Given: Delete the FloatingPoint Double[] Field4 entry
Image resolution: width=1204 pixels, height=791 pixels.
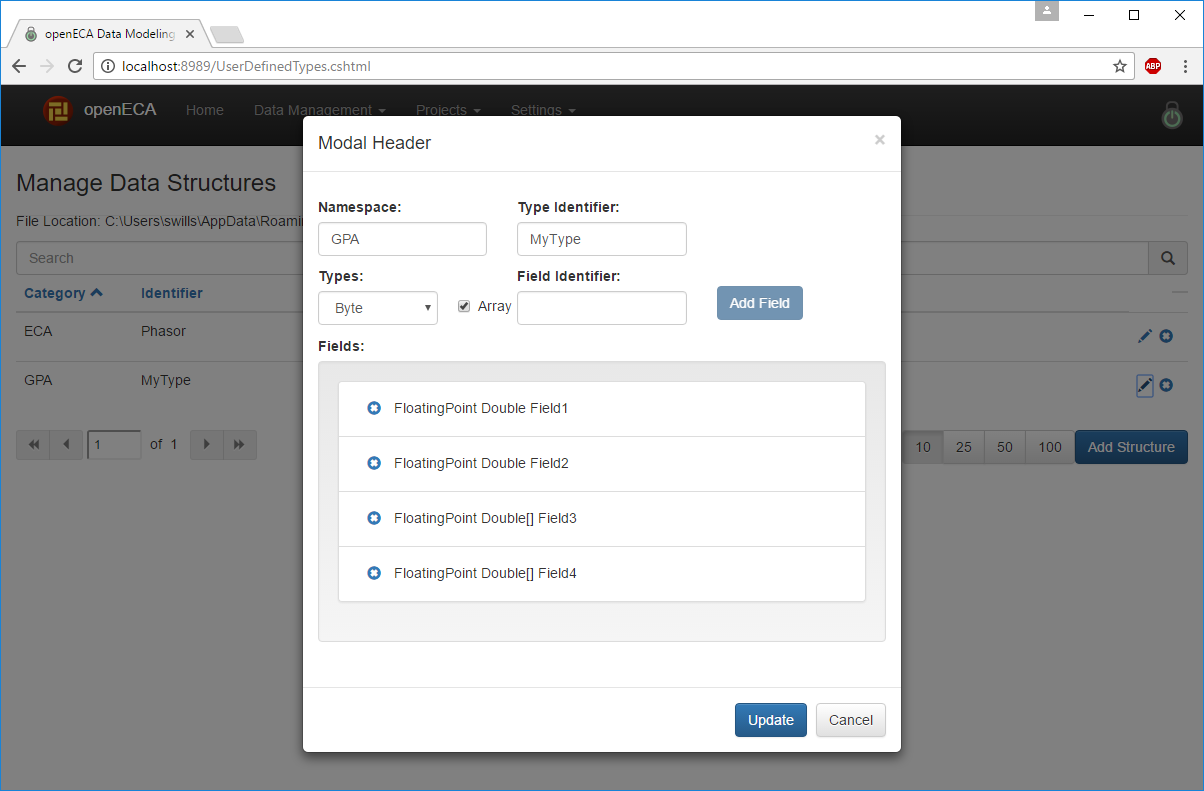Looking at the screenshot, I should click(374, 573).
